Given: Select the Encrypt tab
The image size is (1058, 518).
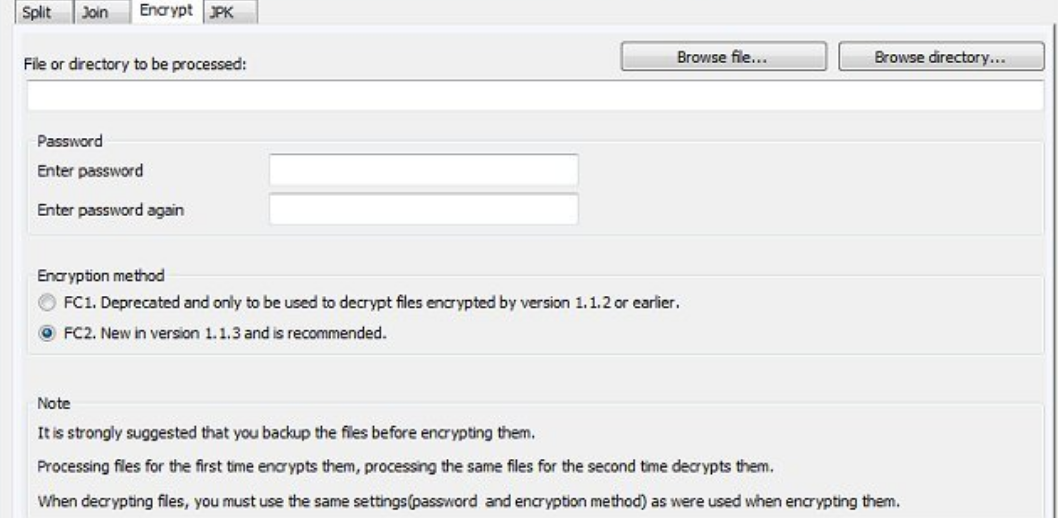Looking at the screenshot, I should 166,10.
